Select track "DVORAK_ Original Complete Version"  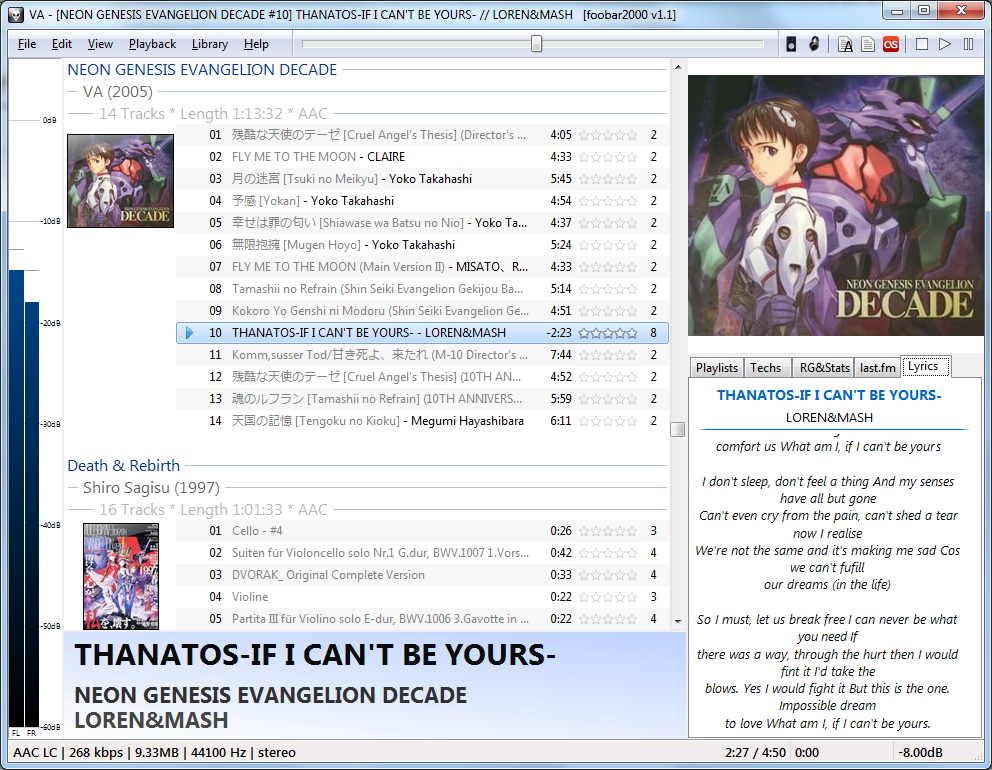422,574
